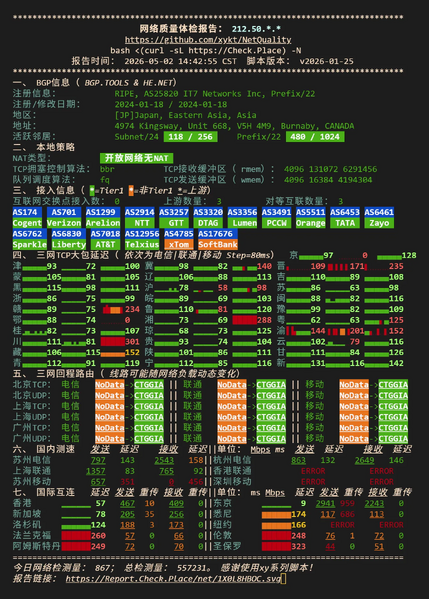Click the AT&T label
Image resolution: width=429 pixels, height=599 pixels.
105,244
